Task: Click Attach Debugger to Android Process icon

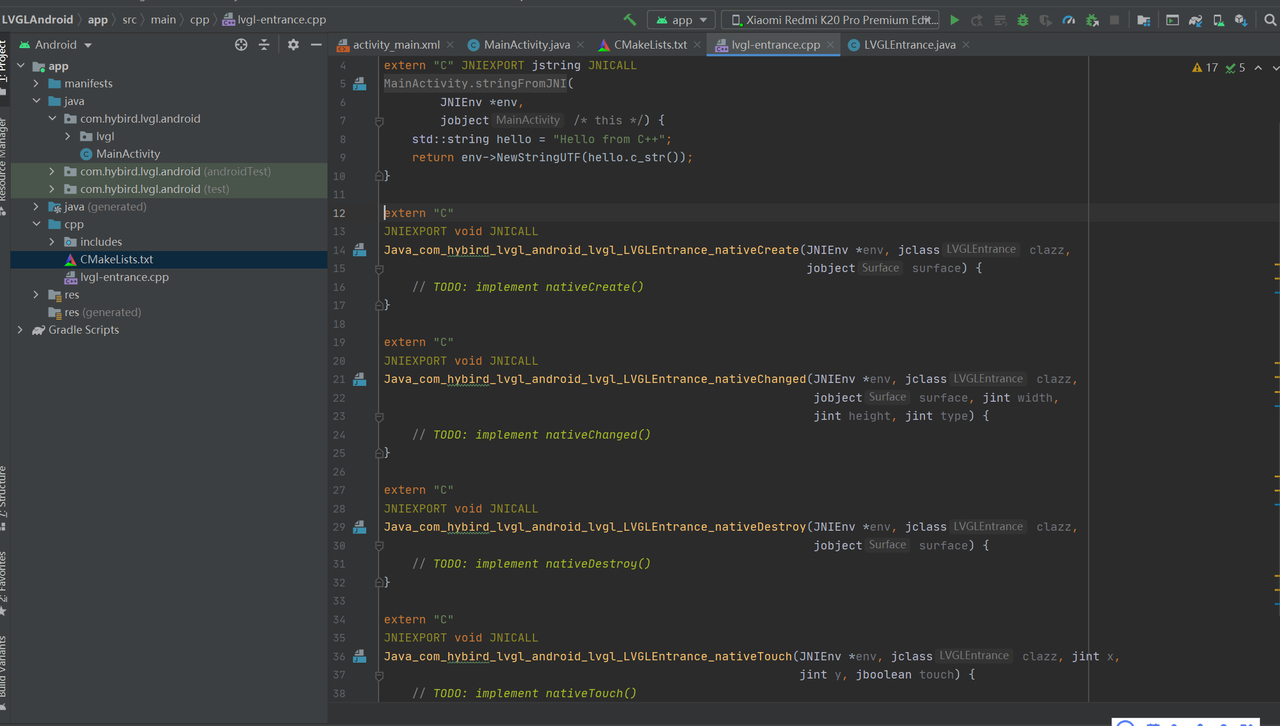Action: [x=1091, y=20]
